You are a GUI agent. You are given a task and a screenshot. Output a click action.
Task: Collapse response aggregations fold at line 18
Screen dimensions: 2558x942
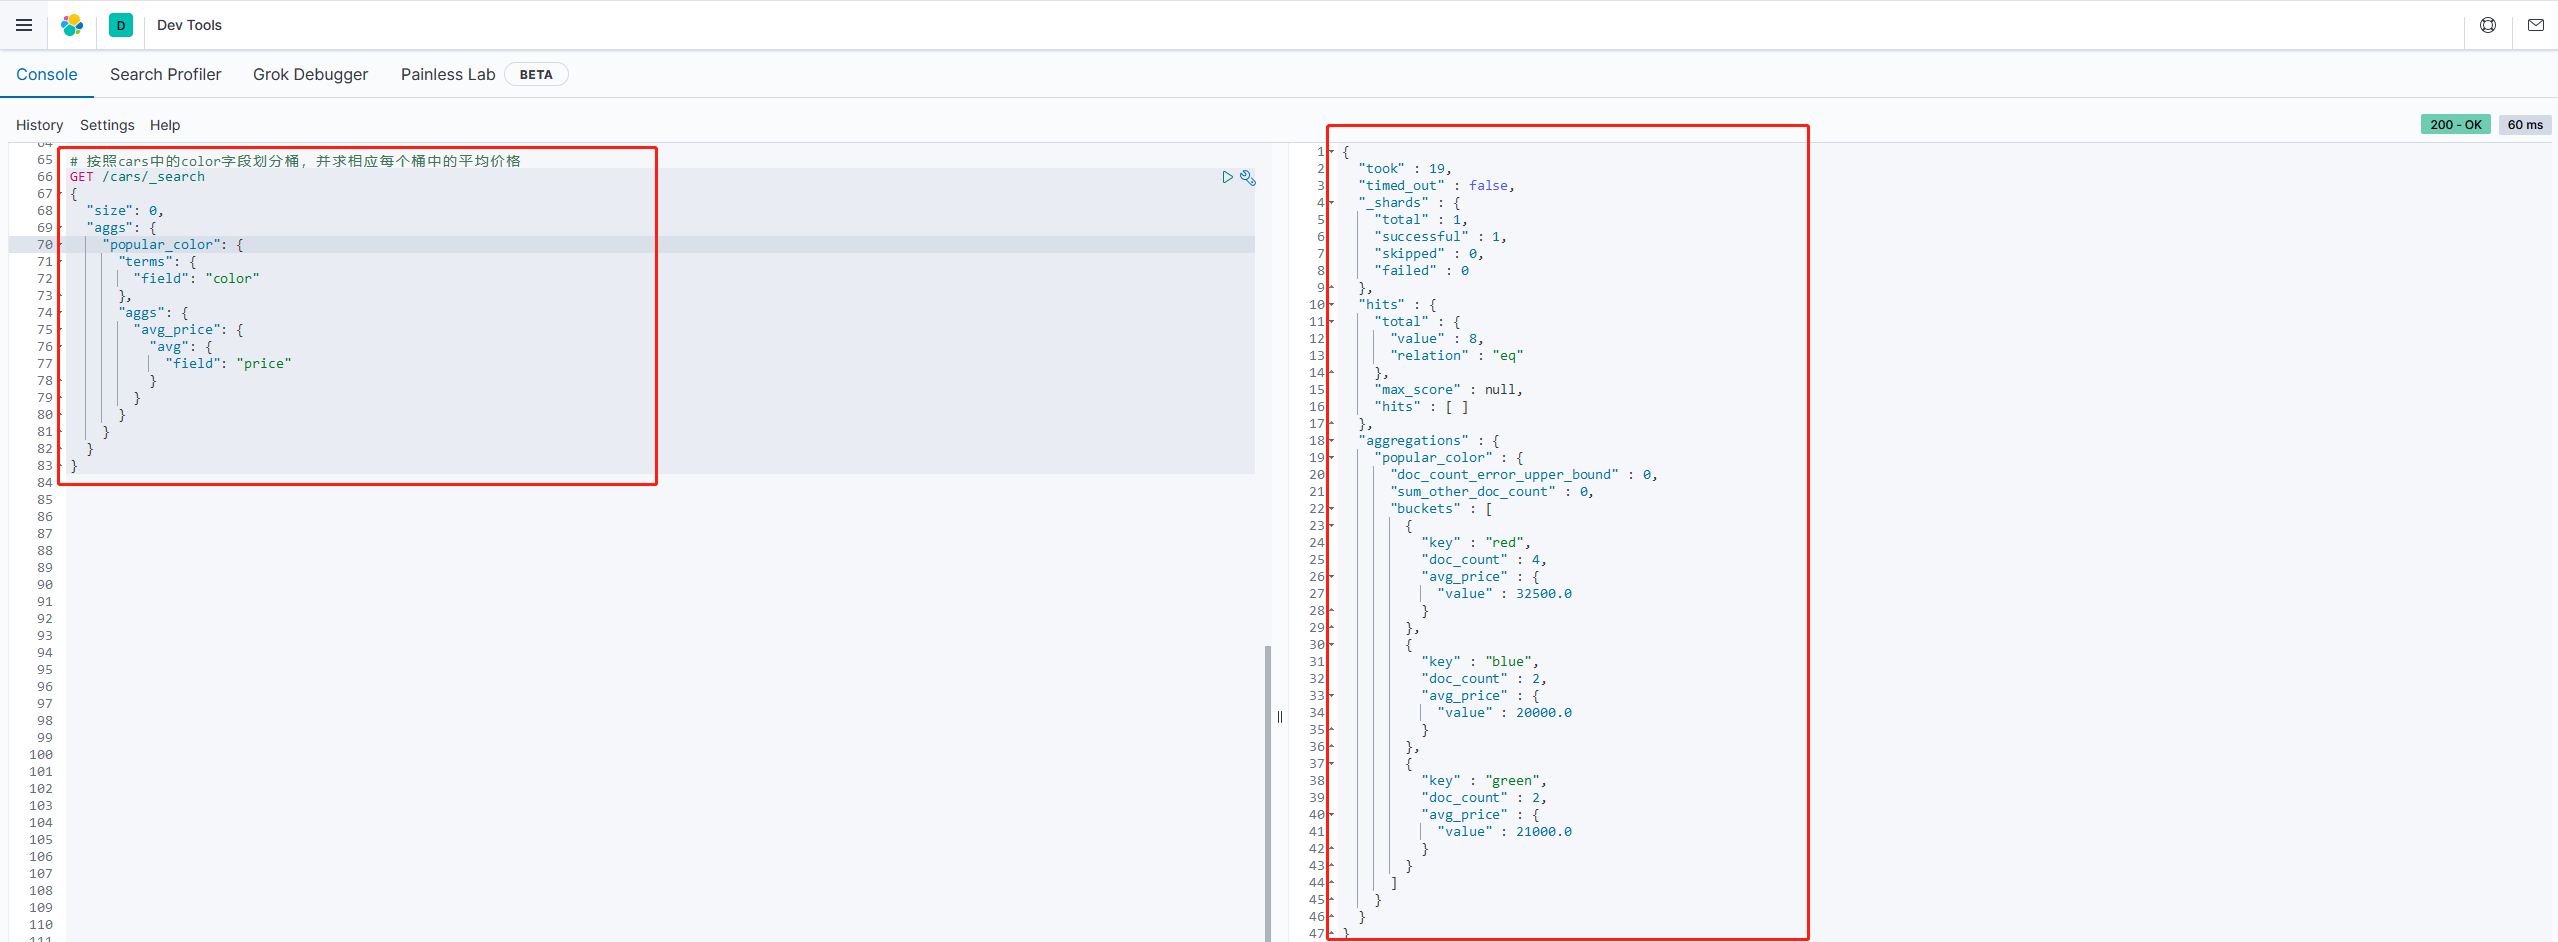coord(1331,441)
